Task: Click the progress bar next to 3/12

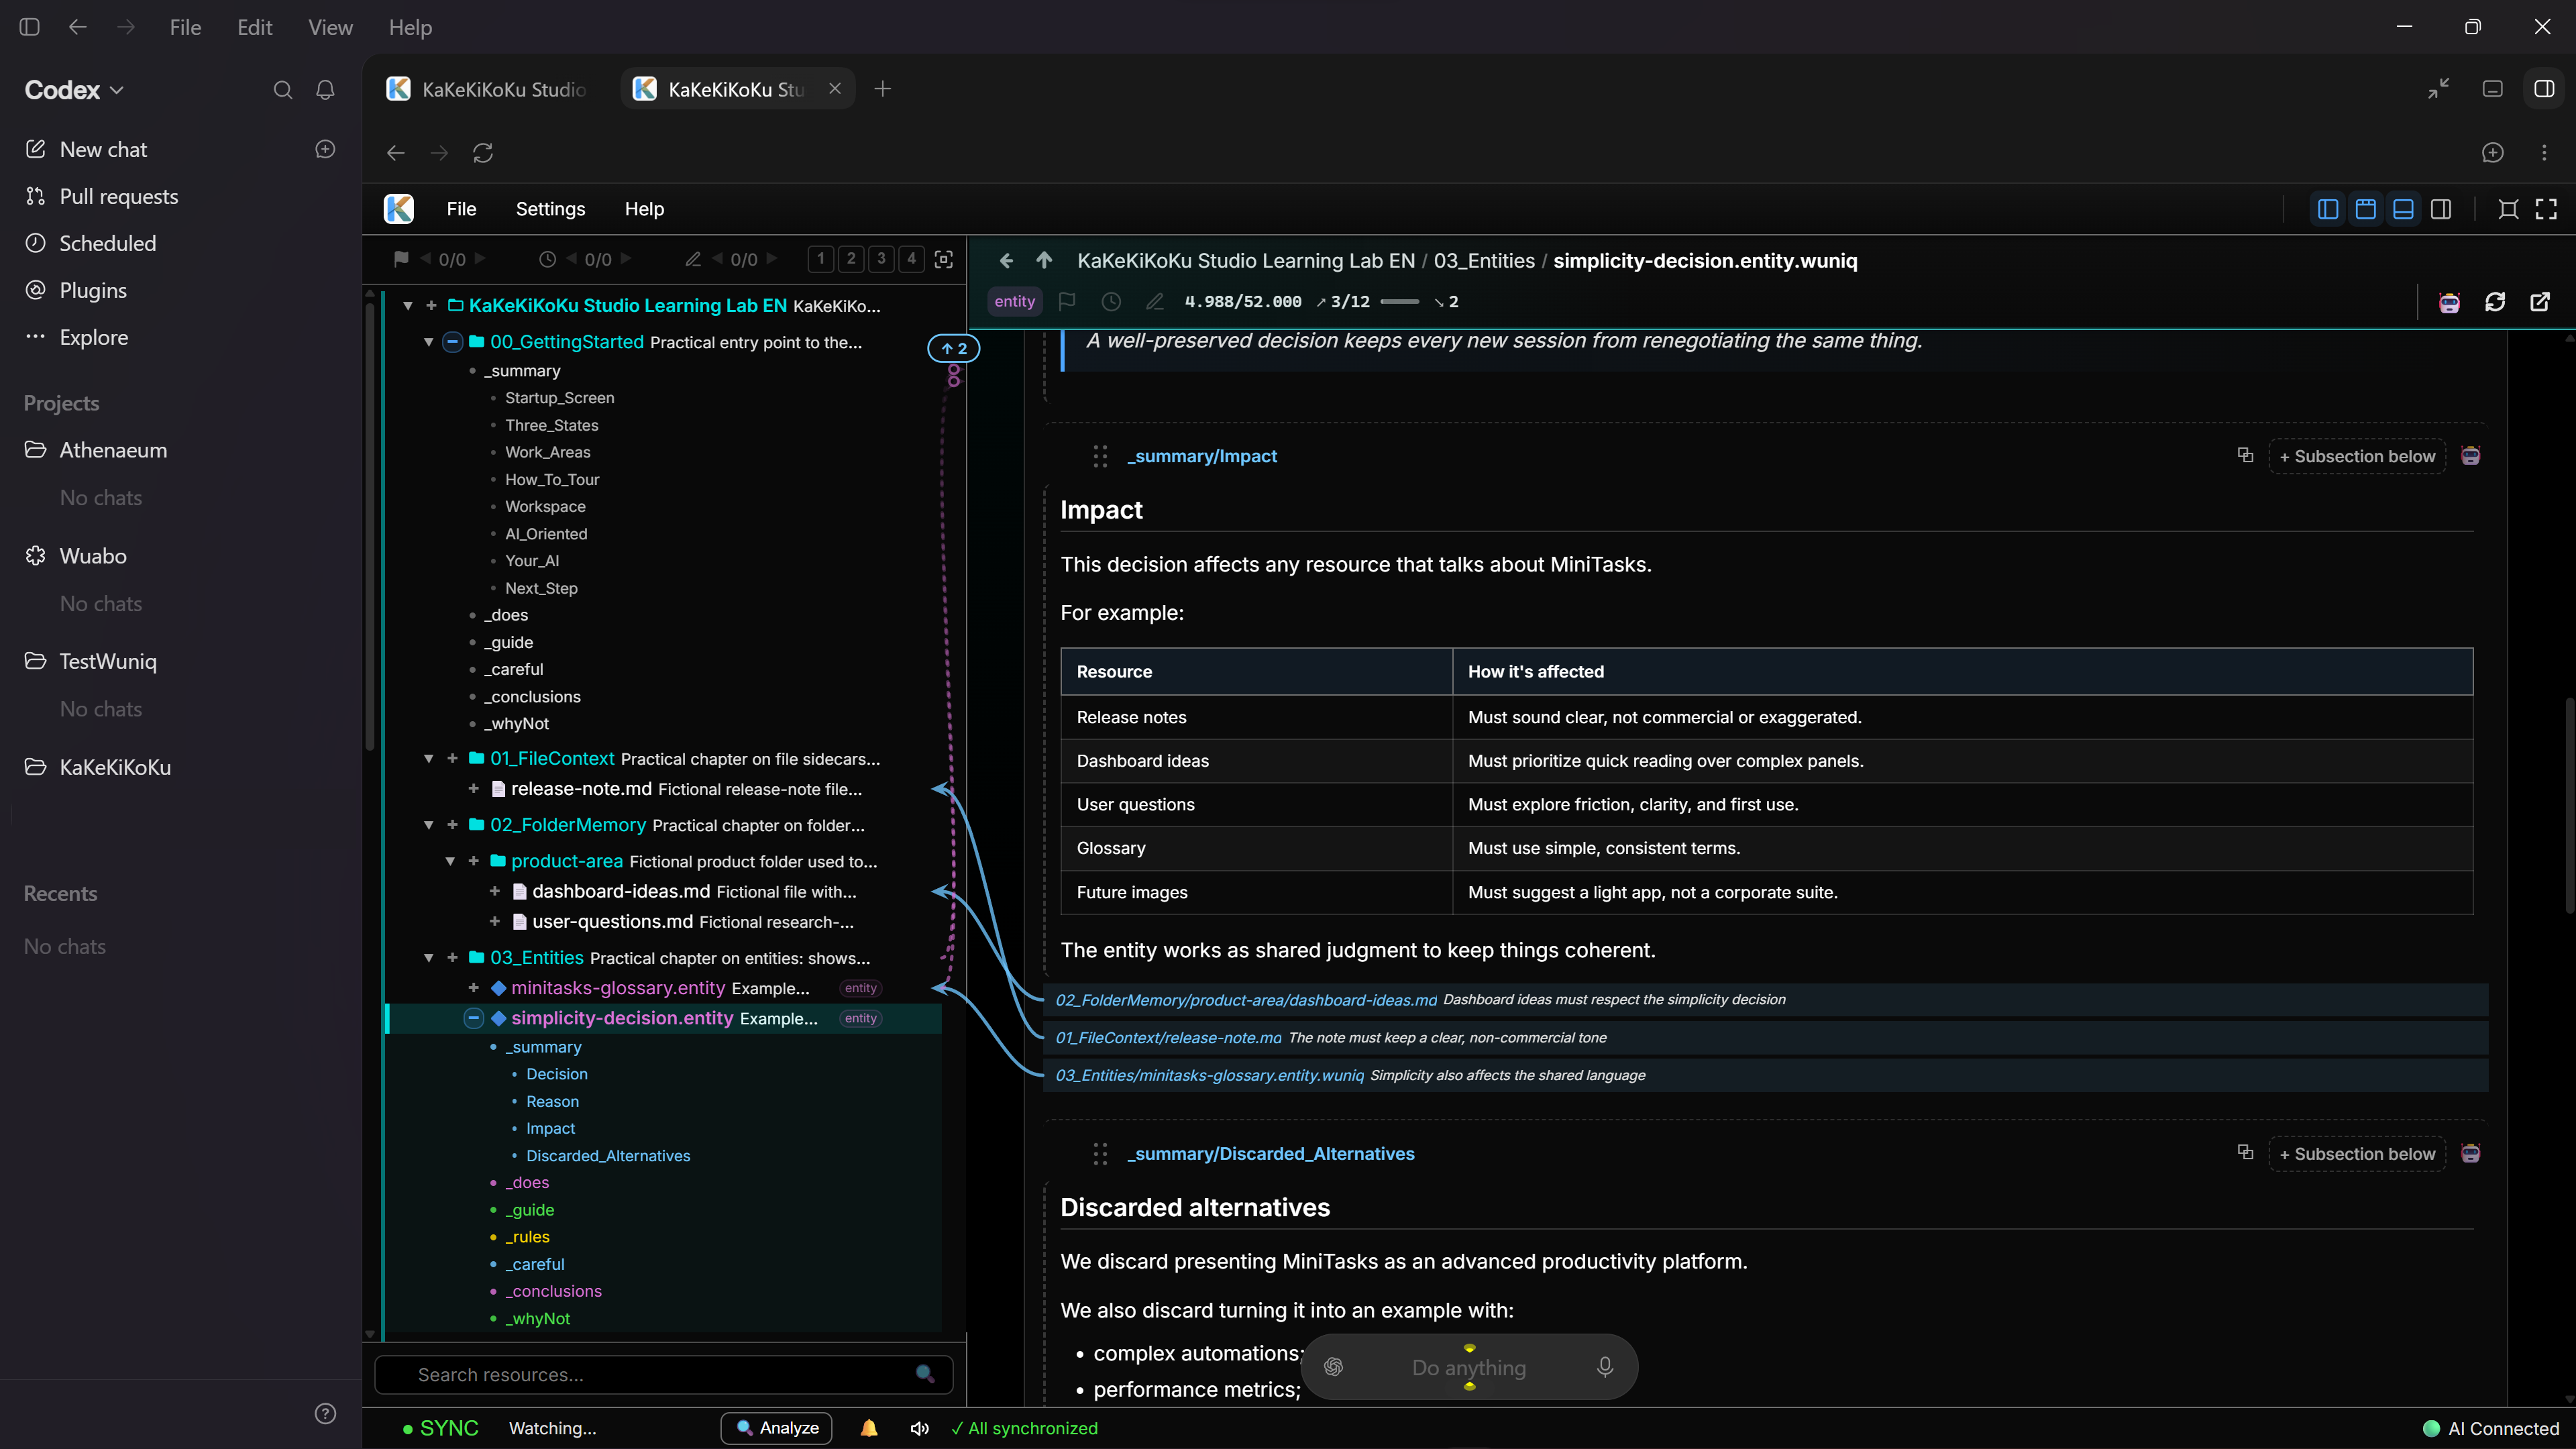Action: (x=1399, y=302)
